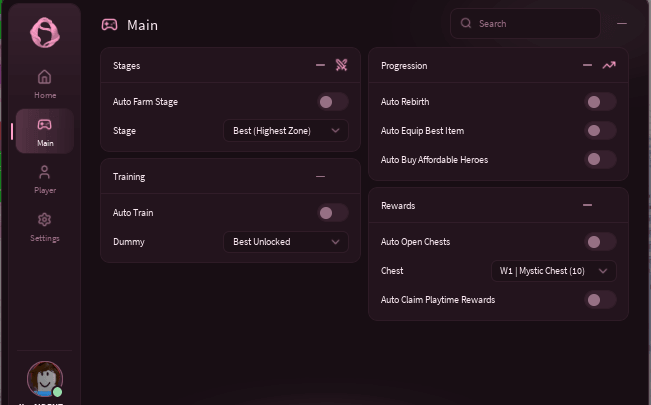Open the Settings sidebar tab
The image size is (651, 405).
tap(45, 227)
